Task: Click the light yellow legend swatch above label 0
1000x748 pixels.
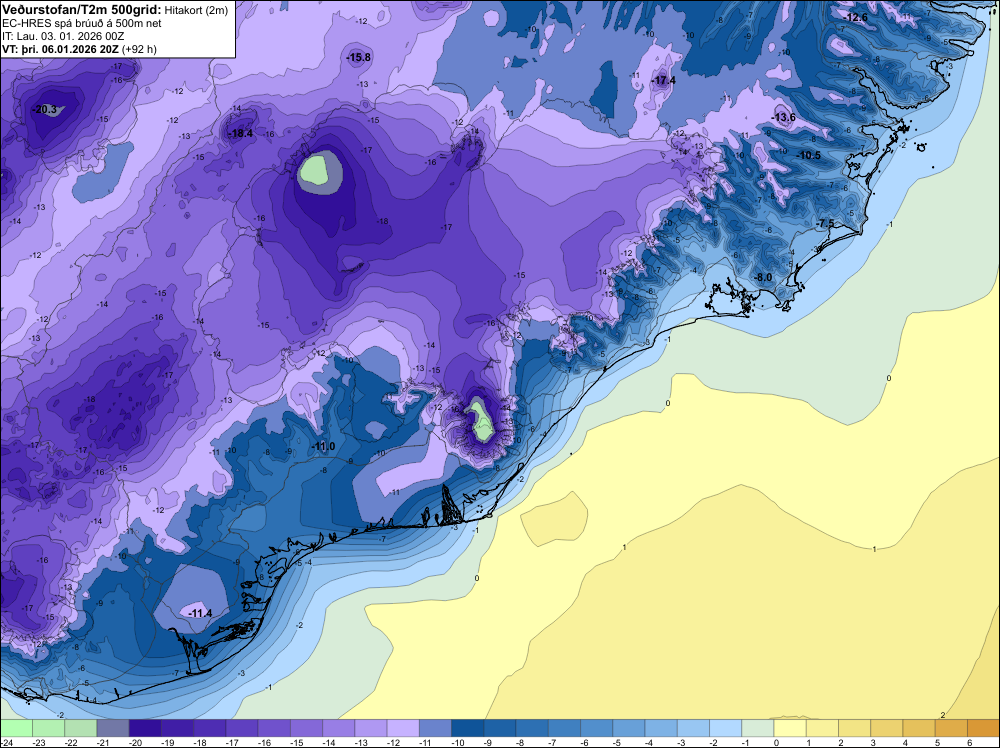Action: coord(790,728)
